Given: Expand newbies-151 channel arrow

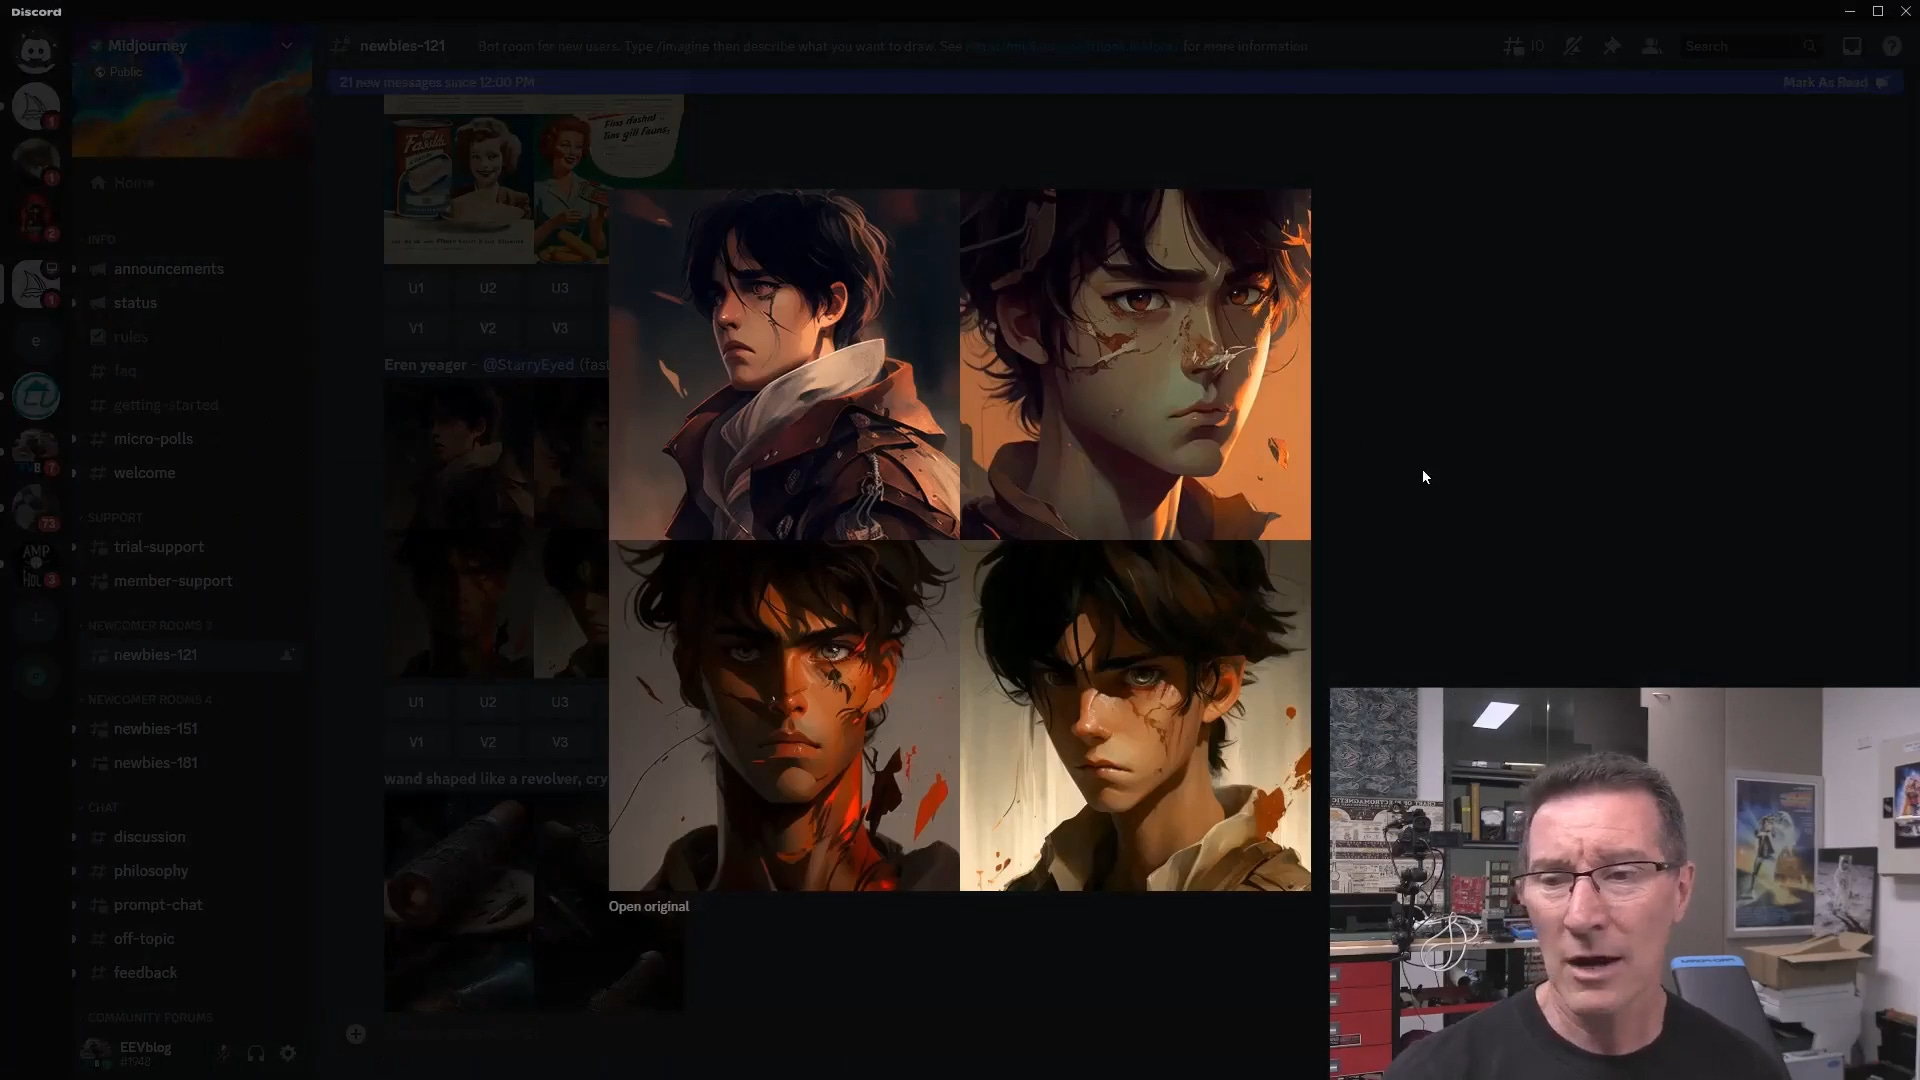Looking at the screenshot, I should click(74, 729).
